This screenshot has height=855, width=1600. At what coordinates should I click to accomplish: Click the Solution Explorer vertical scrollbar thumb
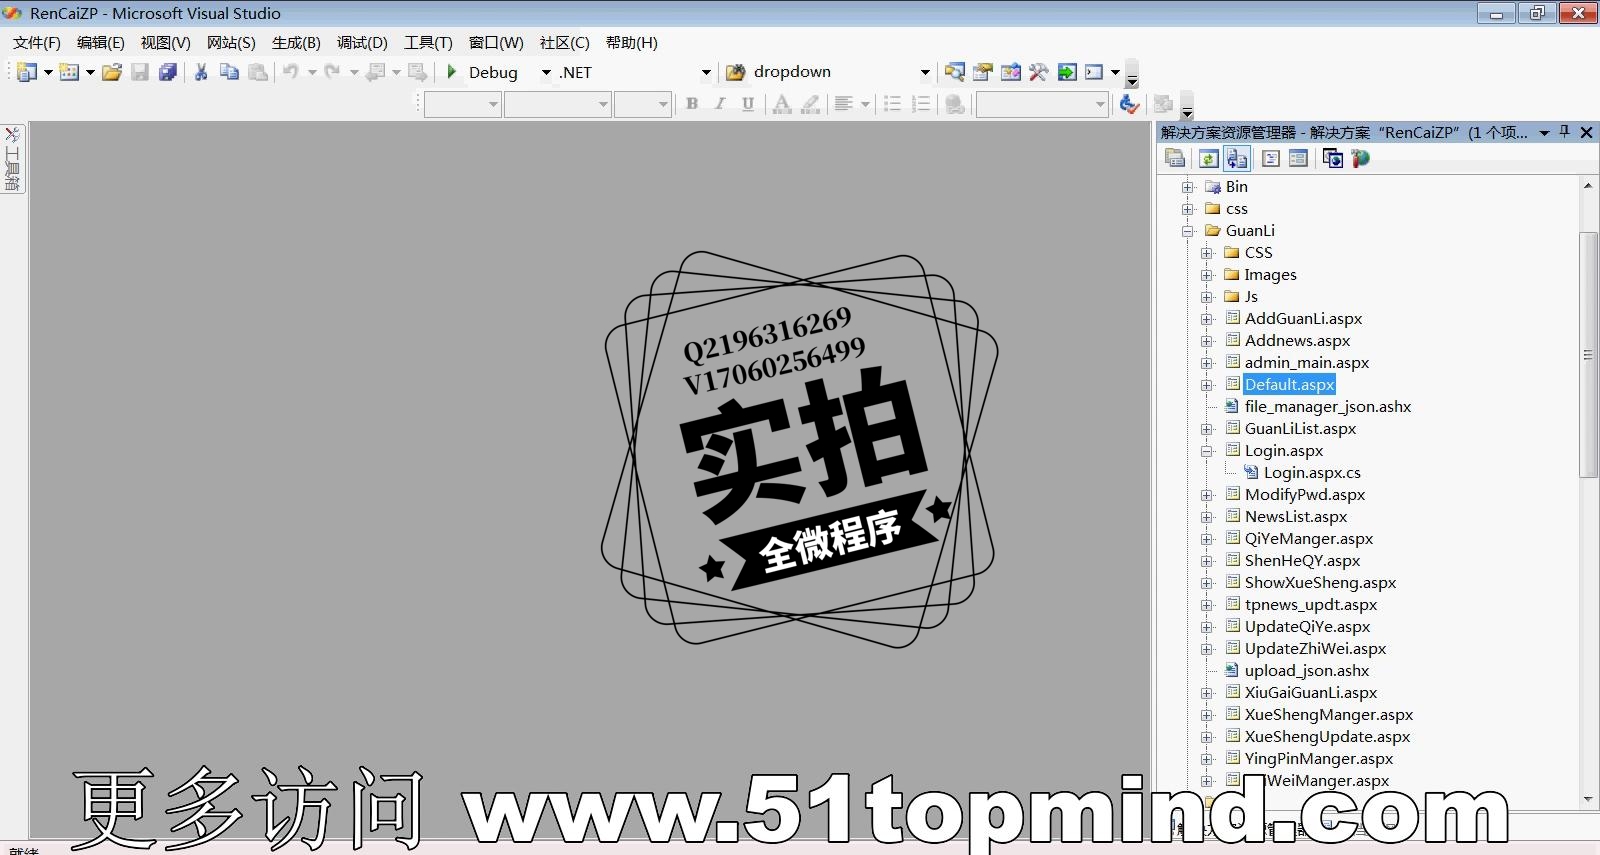[1588, 354]
